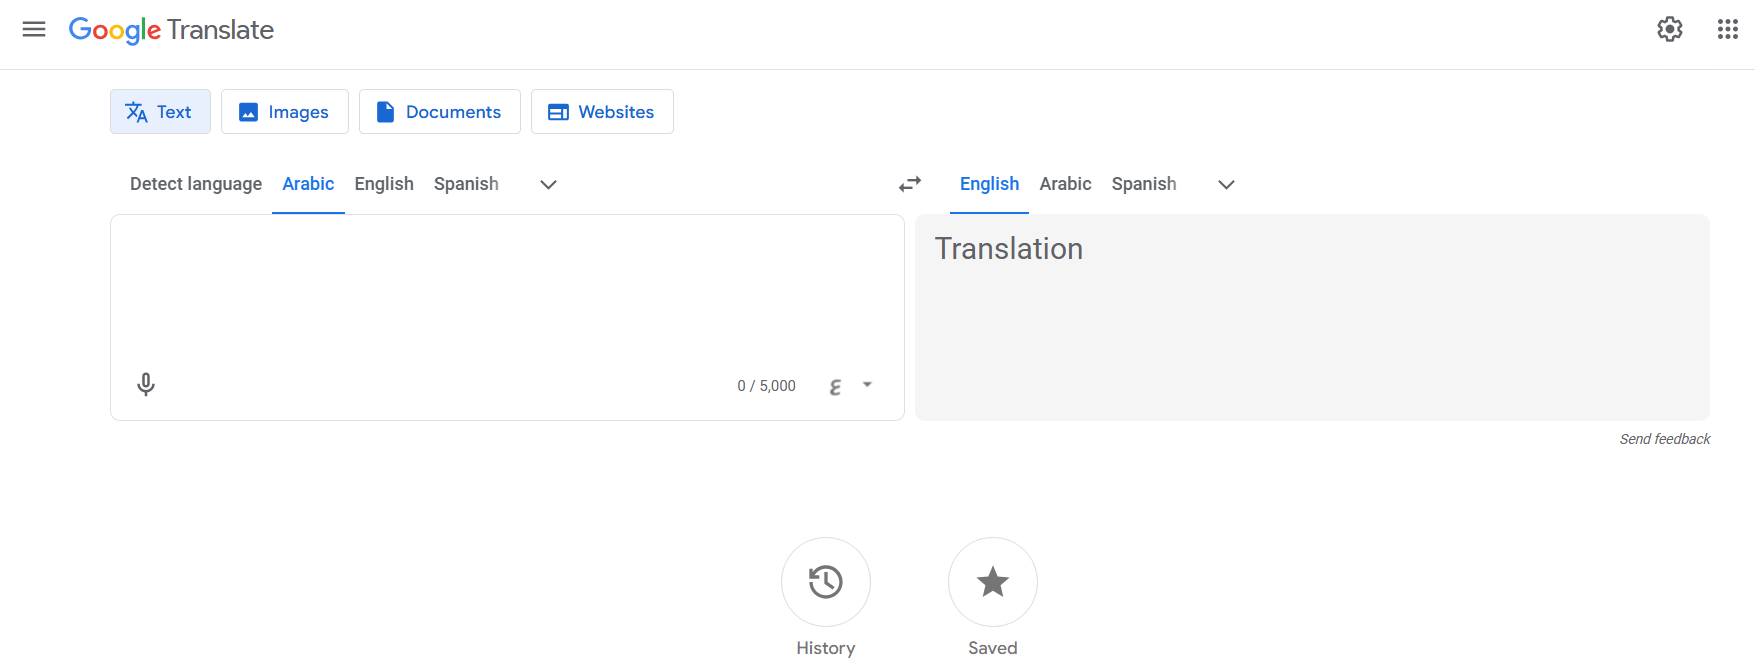Activate voice input with the microphone

[146, 384]
